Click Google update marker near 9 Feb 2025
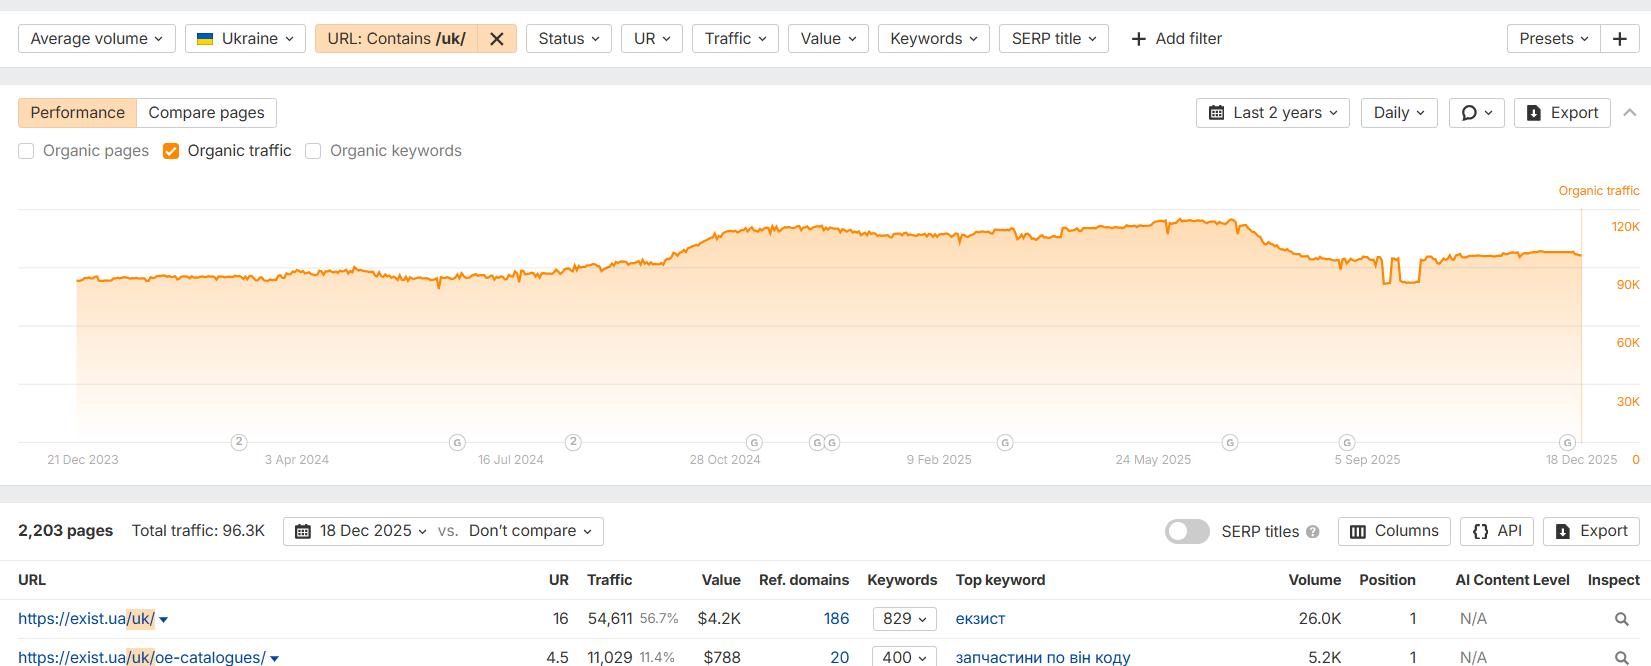Screen dimensions: 1651x666 point(1005,442)
